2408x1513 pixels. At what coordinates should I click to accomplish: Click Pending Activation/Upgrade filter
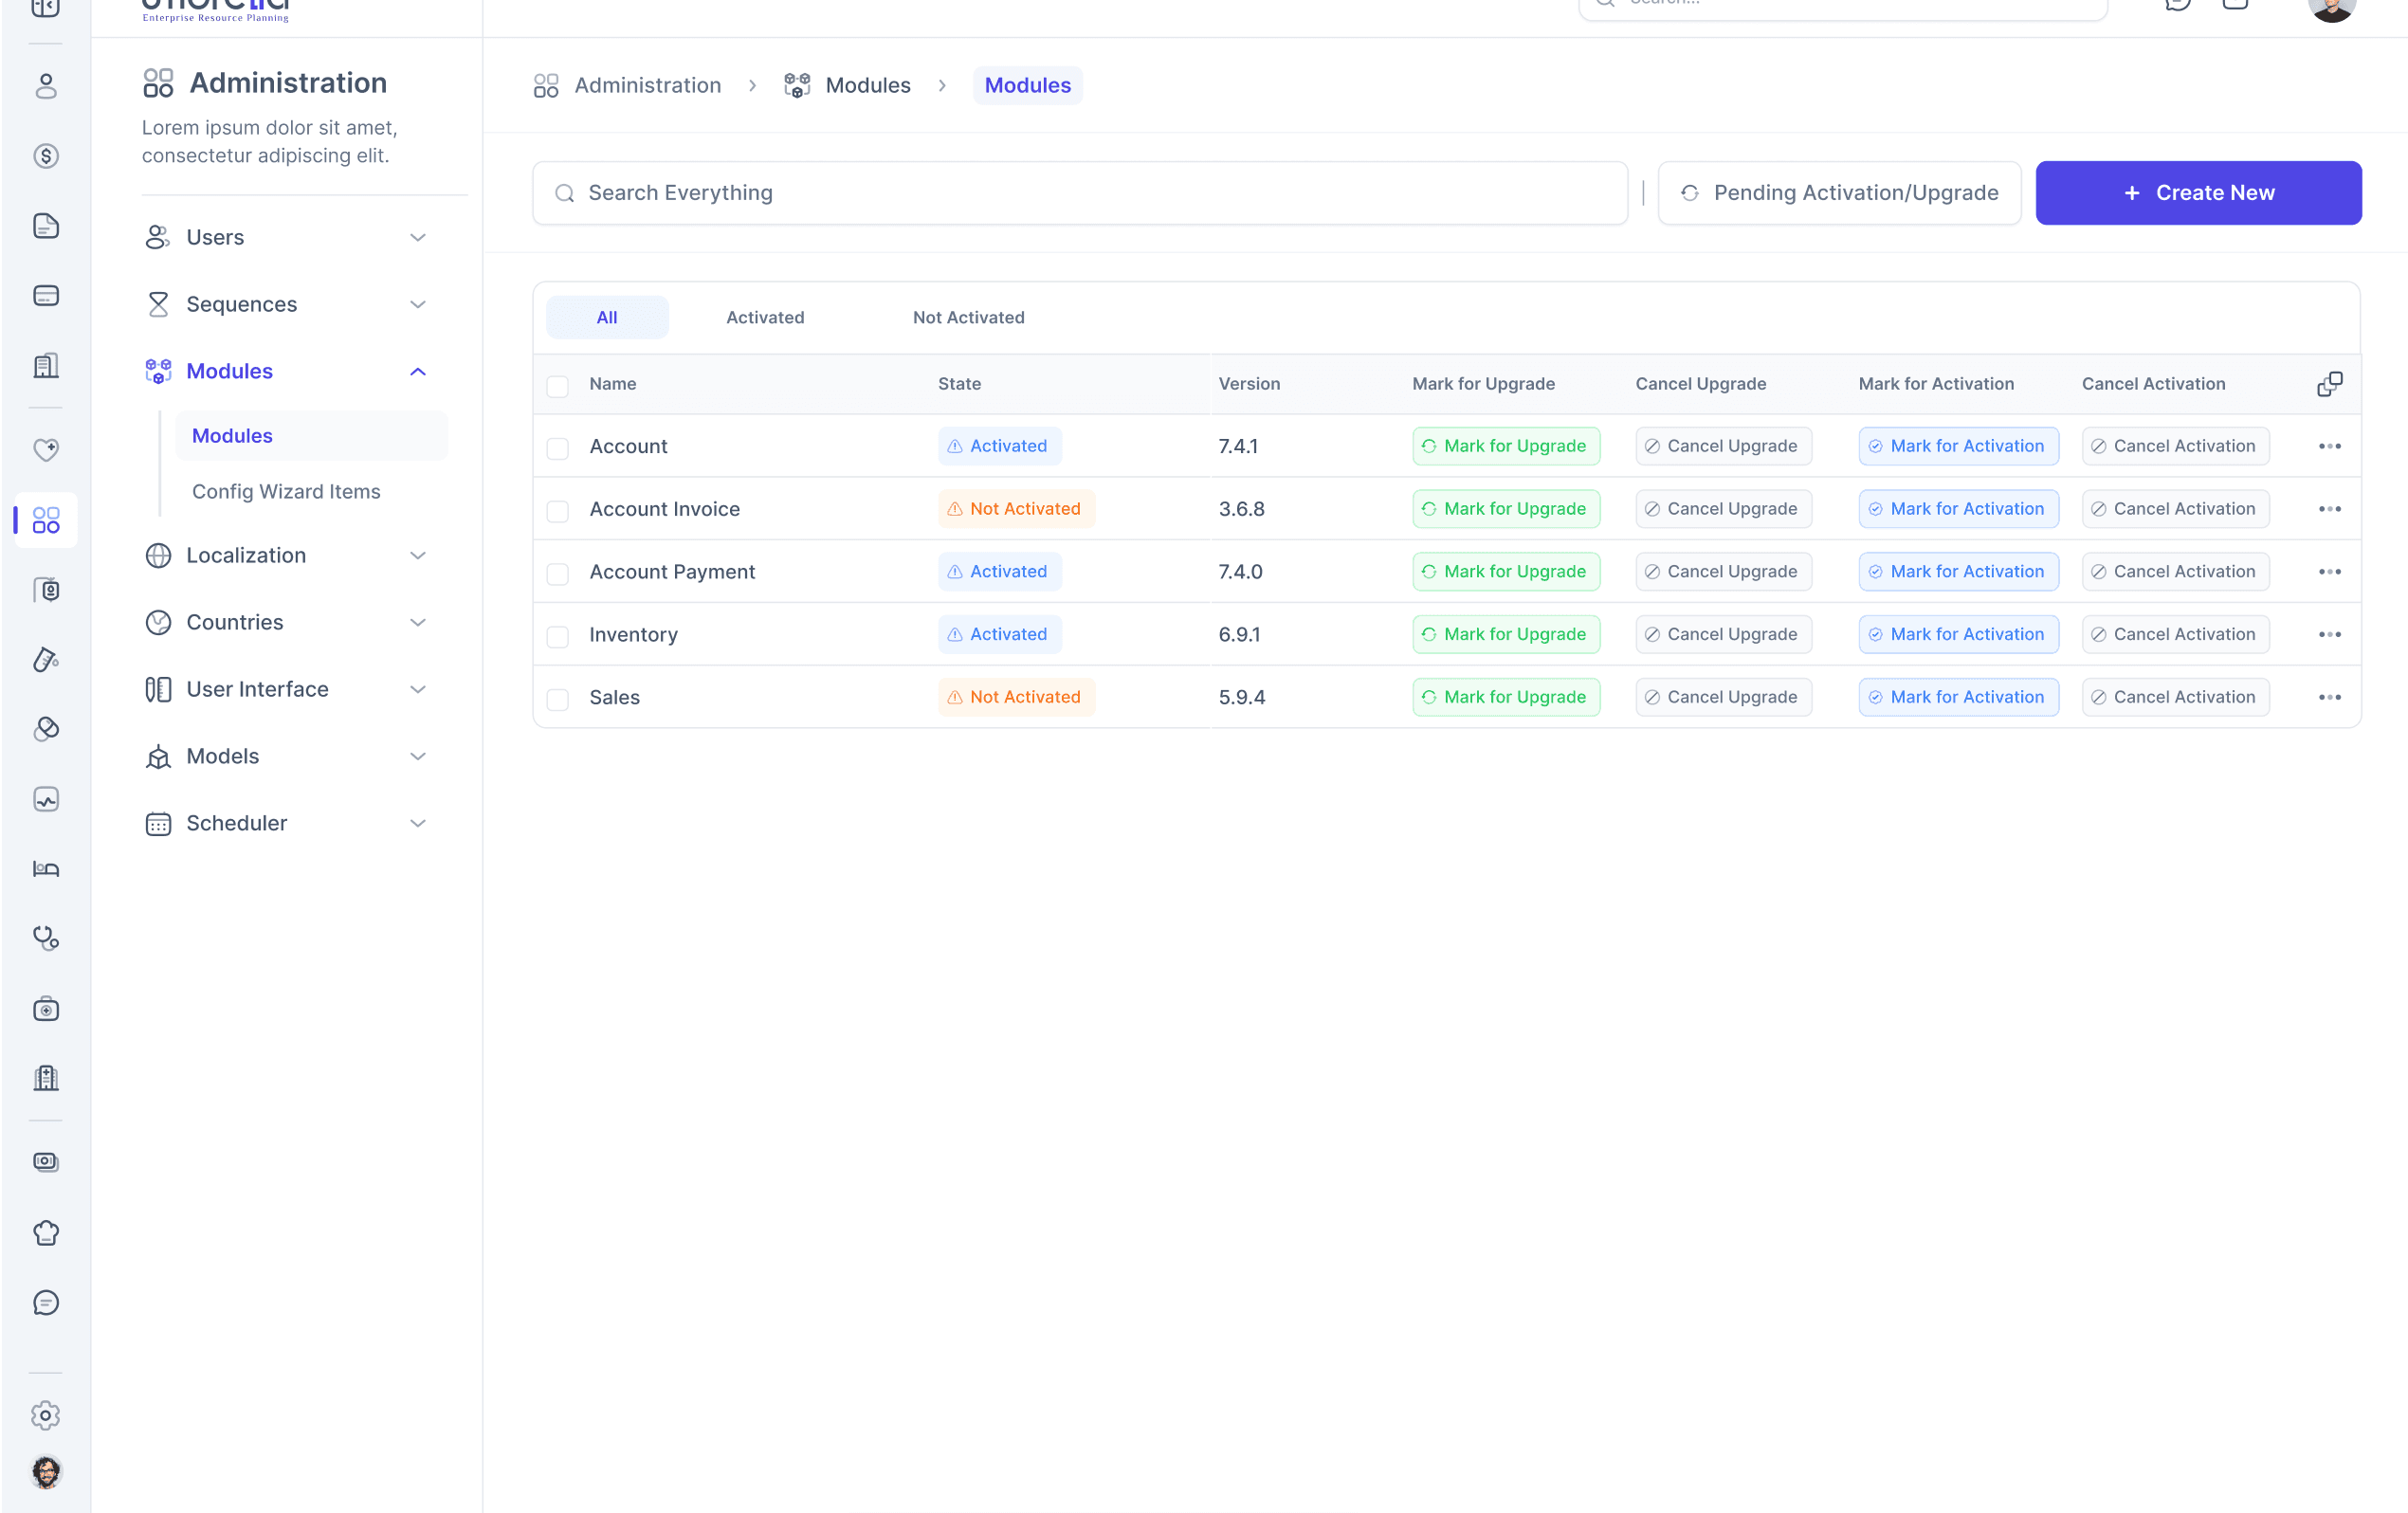pos(1839,193)
